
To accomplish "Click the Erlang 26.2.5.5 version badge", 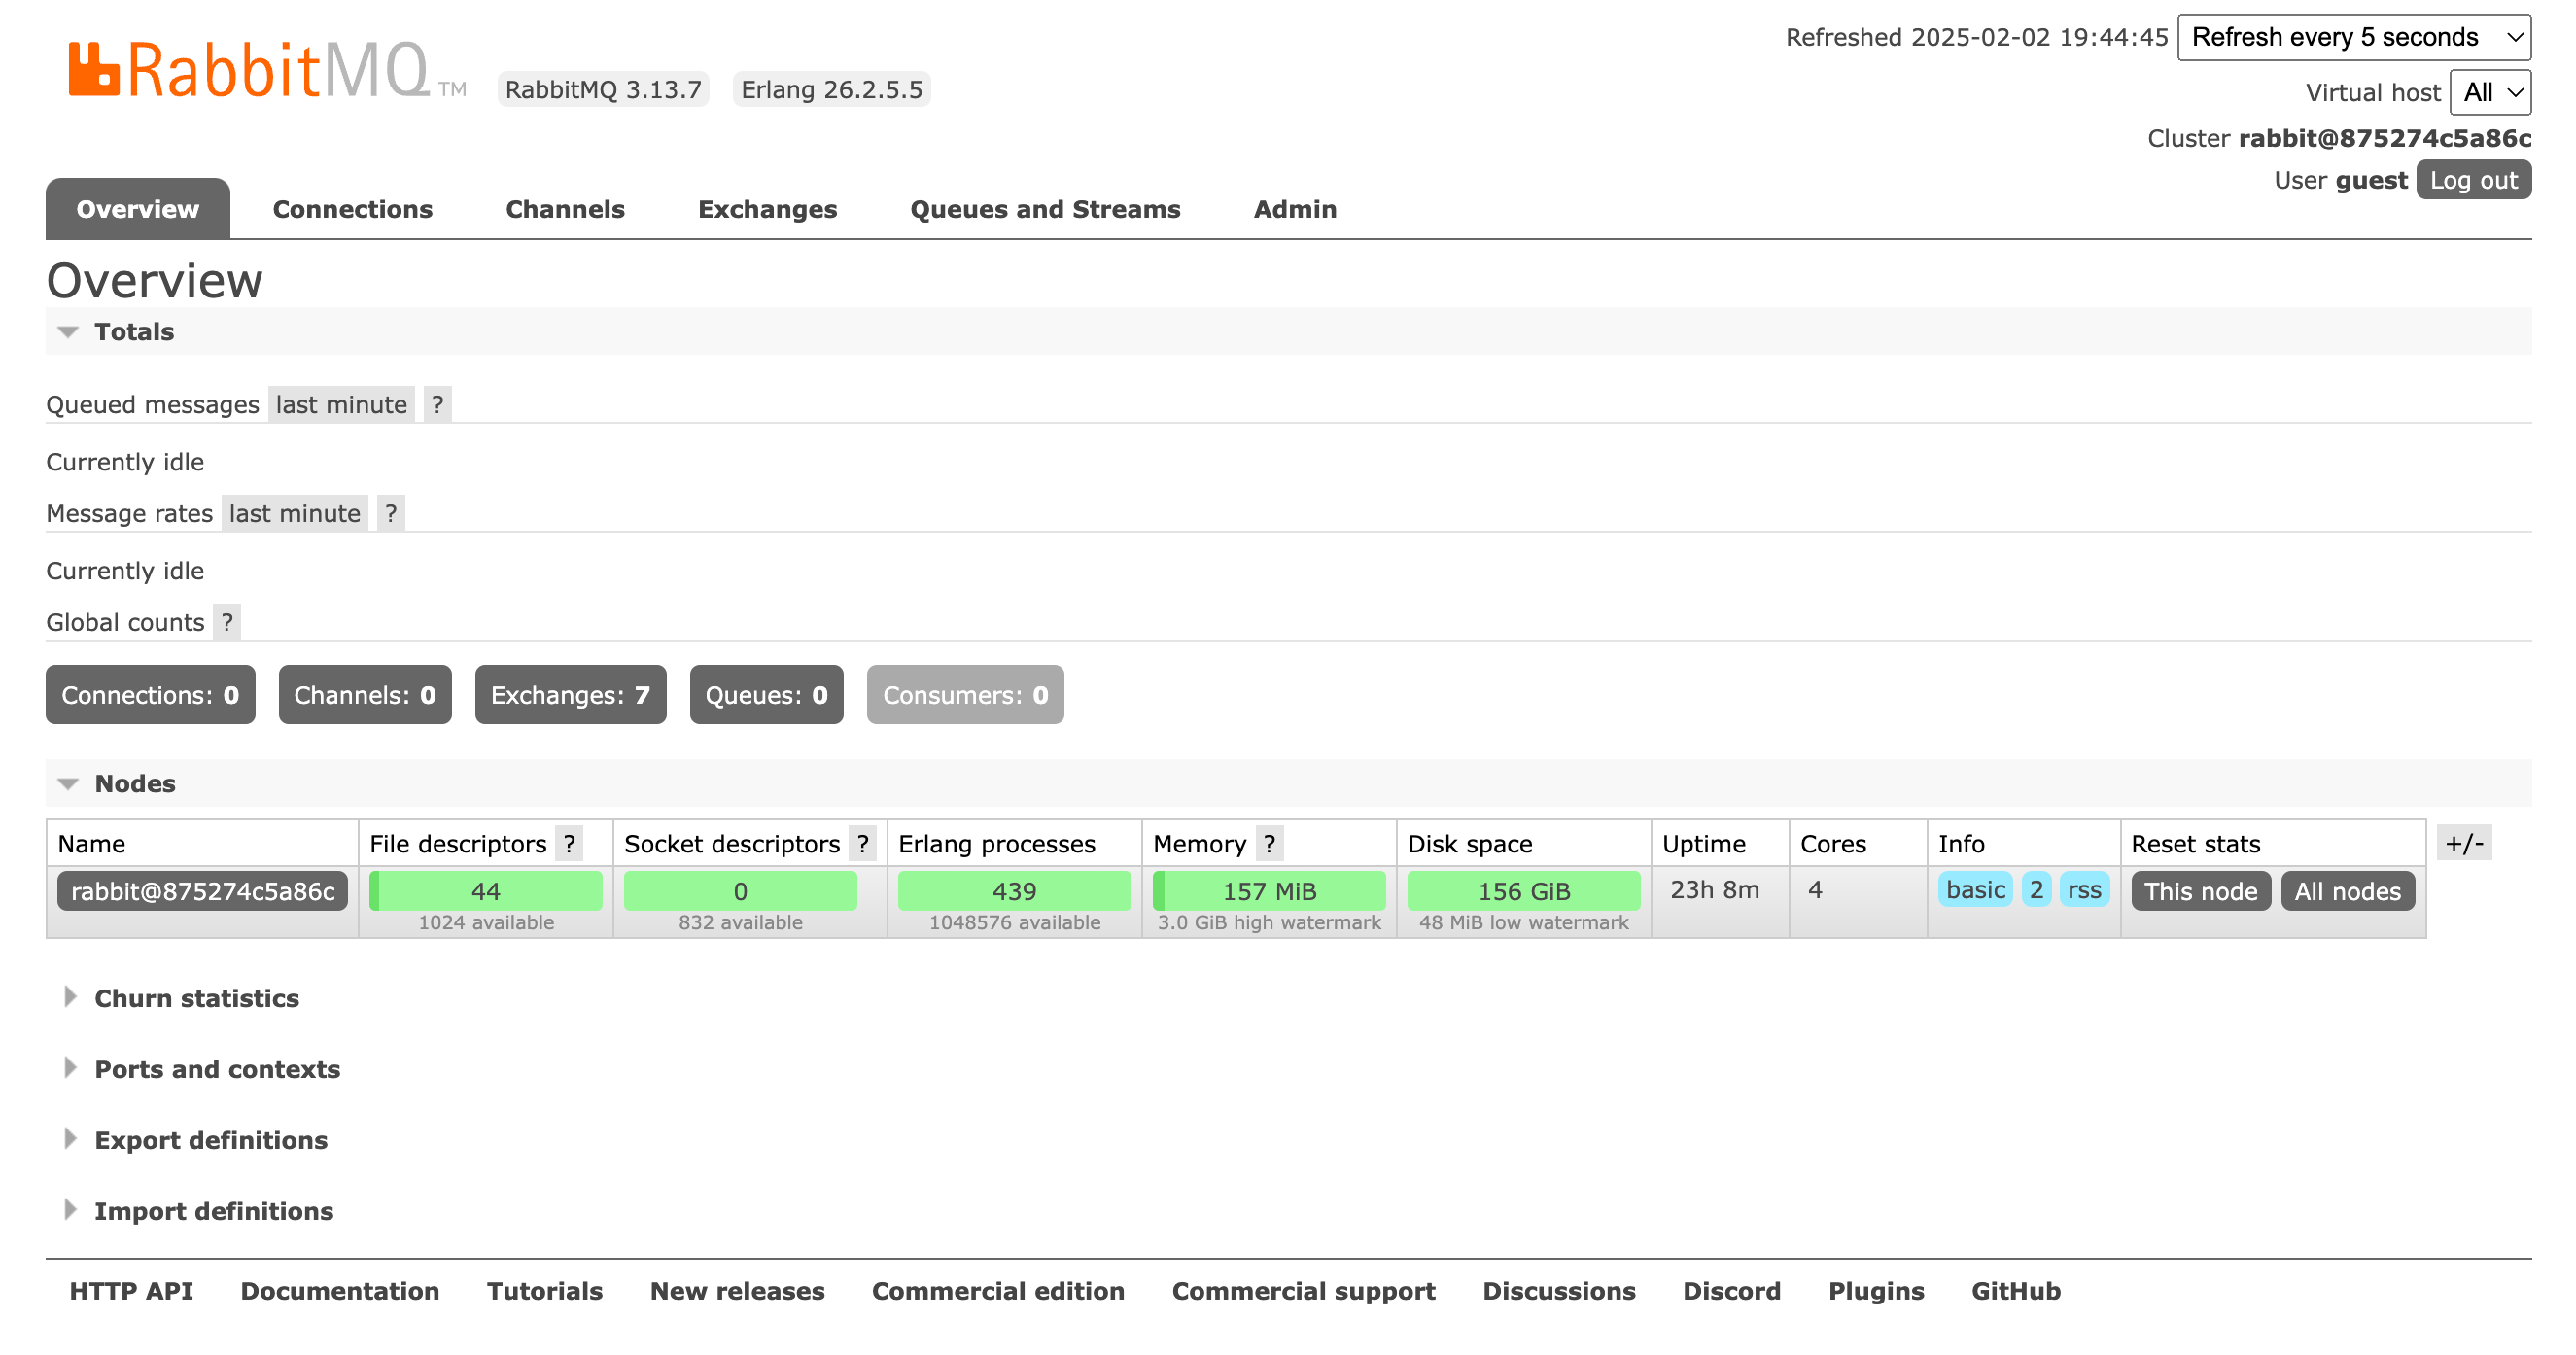I will (831, 90).
